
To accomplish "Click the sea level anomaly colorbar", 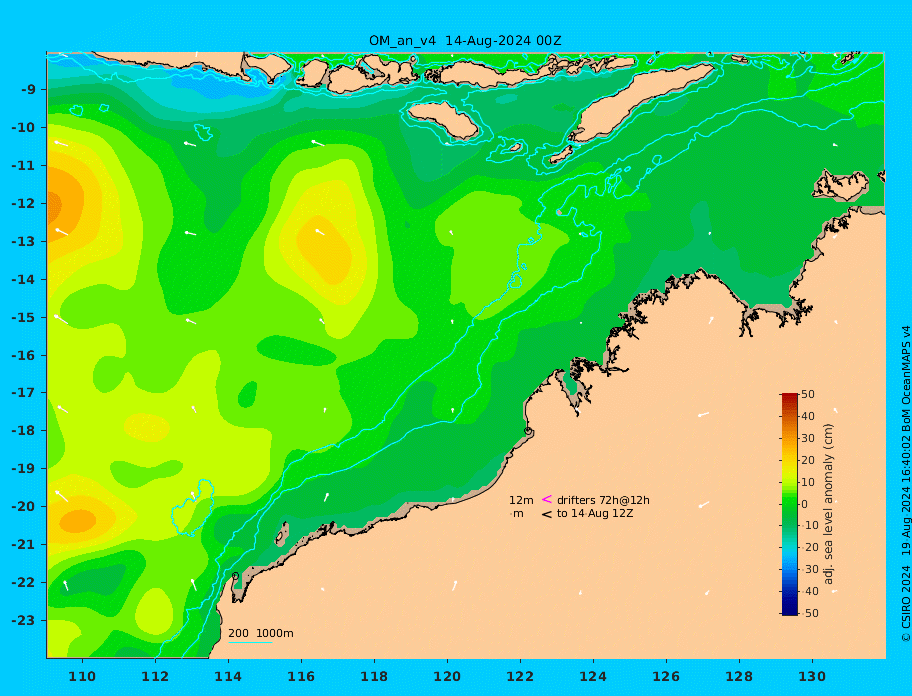I will (789, 504).
